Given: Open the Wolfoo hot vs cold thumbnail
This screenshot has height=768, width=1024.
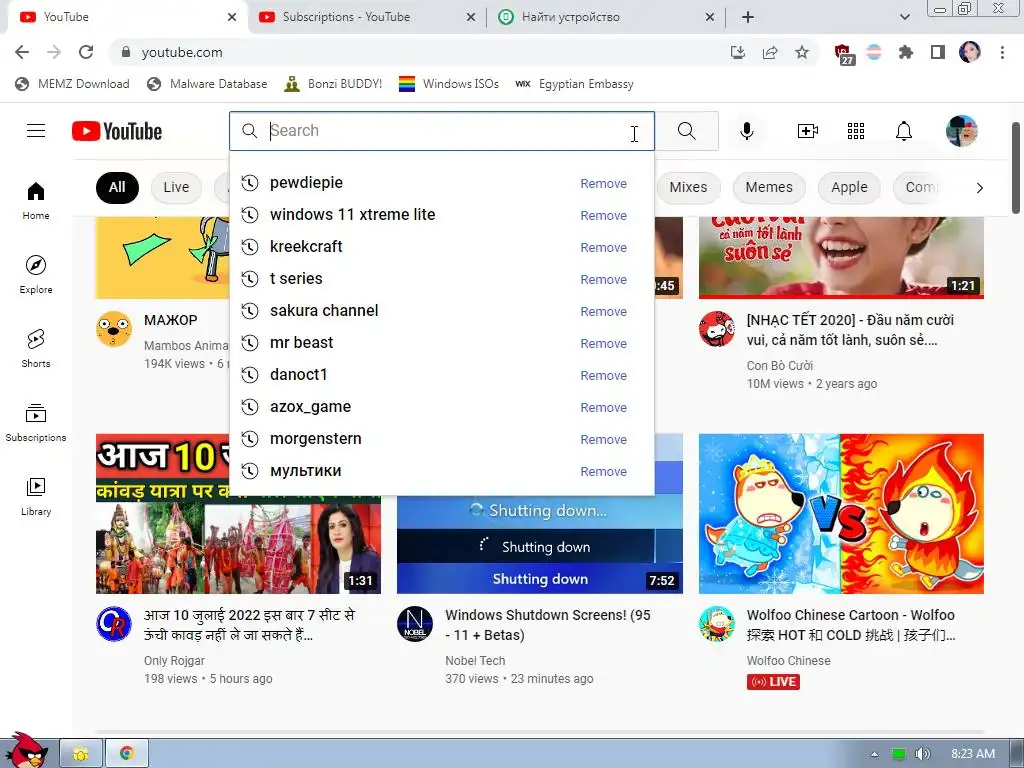Looking at the screenshot, I should [x=841, y=513].
